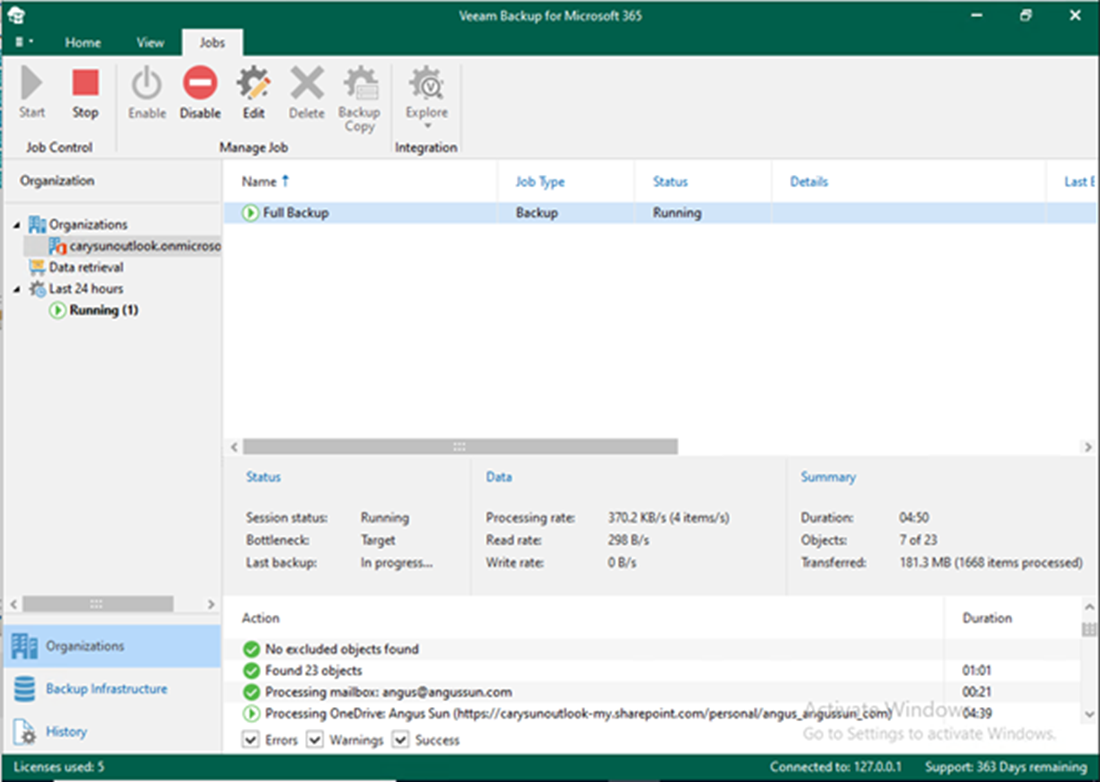Click the Organizations tree building icon
The height and width of the screenshot is (782, 1100).
coord(36,224)
